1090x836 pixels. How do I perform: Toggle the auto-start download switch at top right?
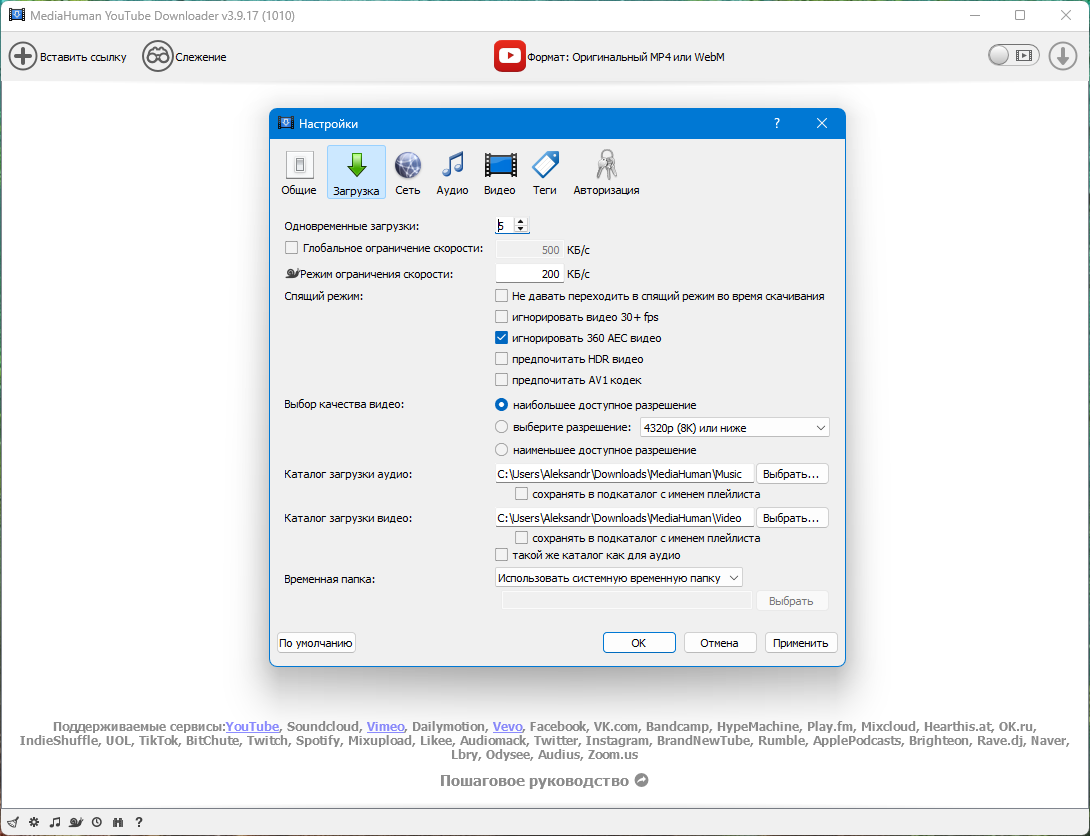click(x=1014, y=56)
